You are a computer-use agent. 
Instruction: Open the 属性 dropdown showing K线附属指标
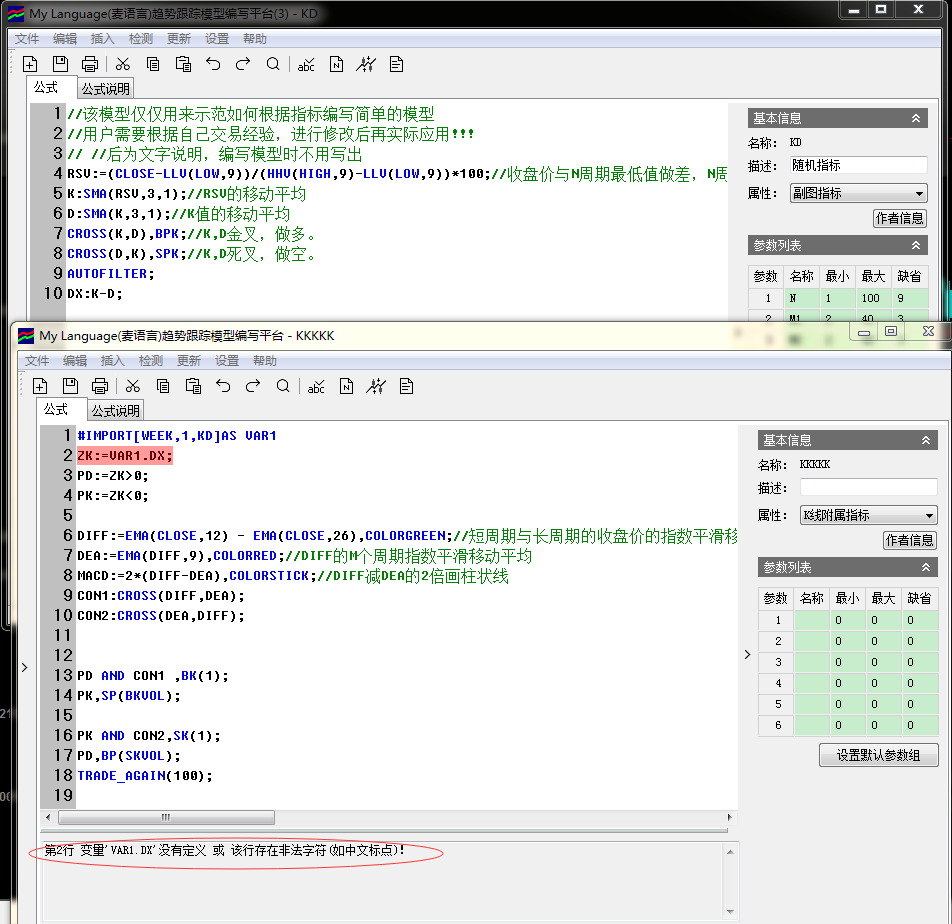point(868,515)
